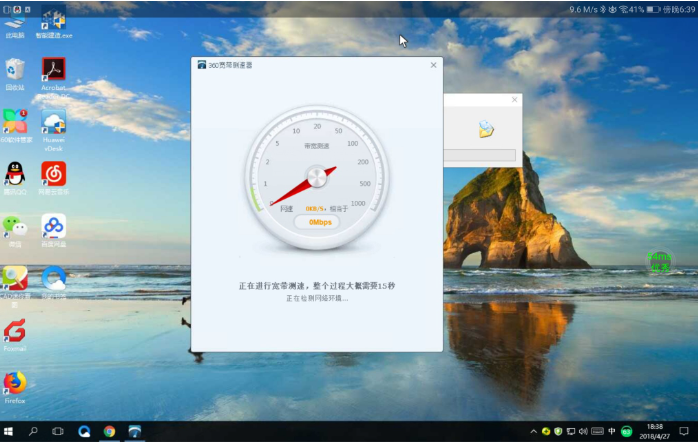Open taskbar search magnifier

click(x=33, y=431)
